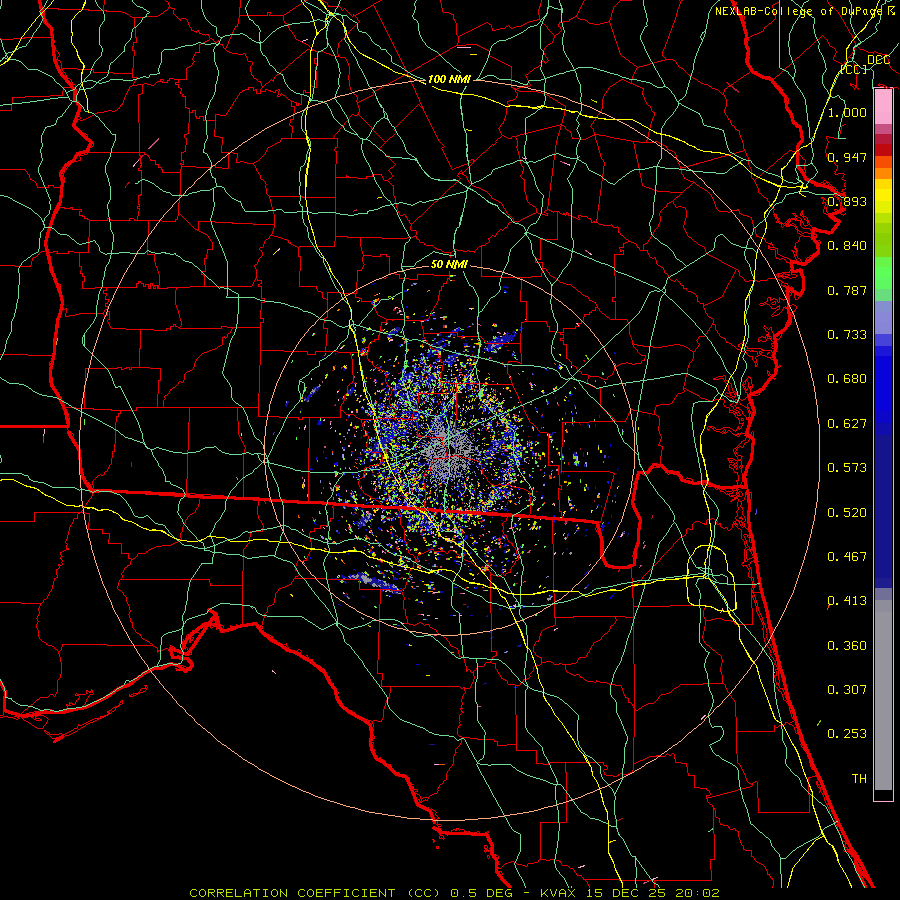
Task: Pick the light pink color bar segment
Action: click(883, 107)
